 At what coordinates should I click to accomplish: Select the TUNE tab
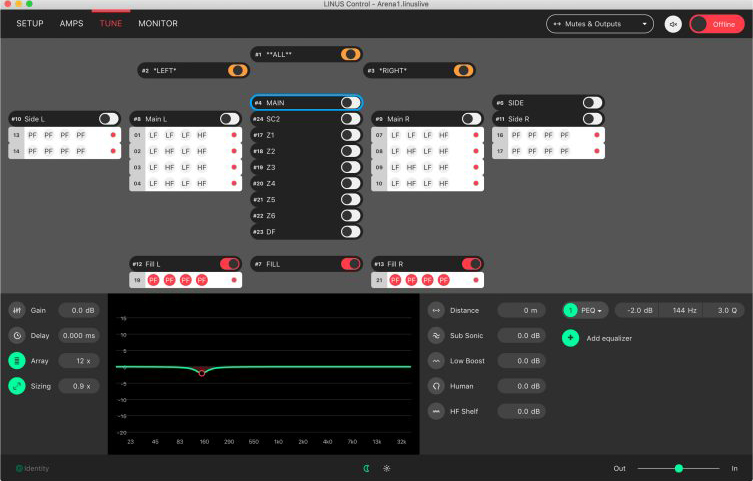pyautogui.click(x=111, y=24)
